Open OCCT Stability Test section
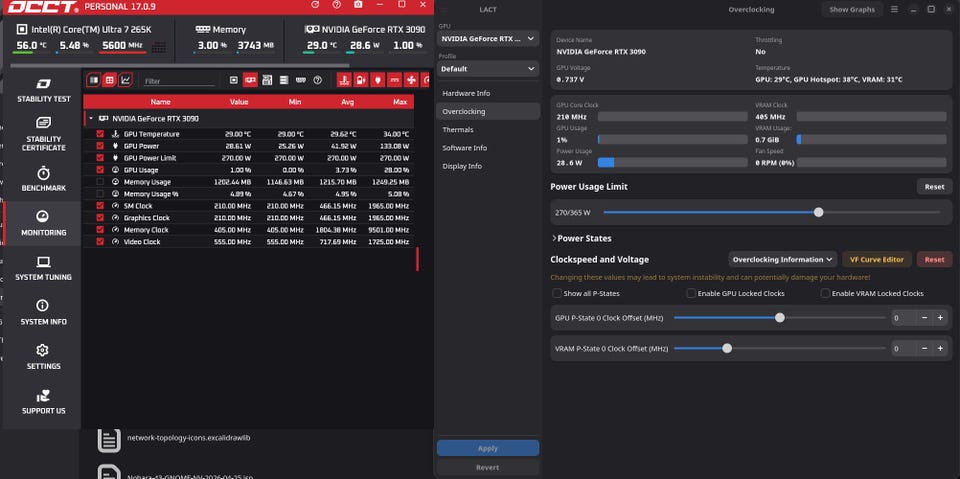Image resolution: width=960 pixels, height=479 pixels. click(43, 90)
